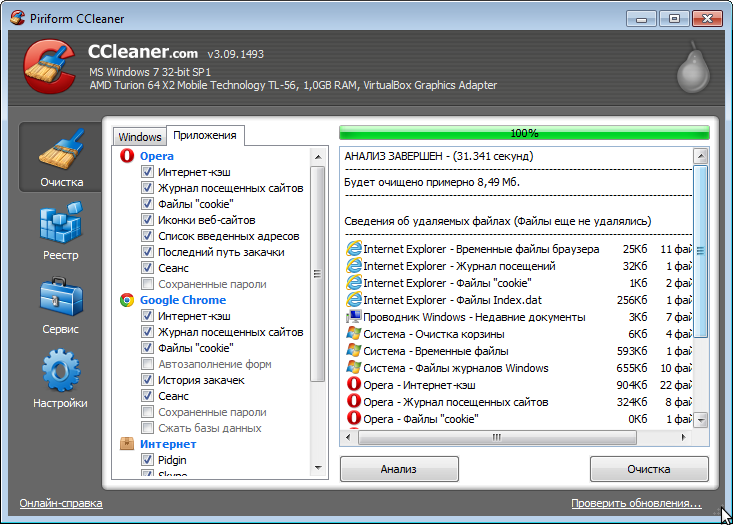Click the results horizontal scroll-left arrow
The width and height of the screenshot is (733, 525).
pos(348,437)
